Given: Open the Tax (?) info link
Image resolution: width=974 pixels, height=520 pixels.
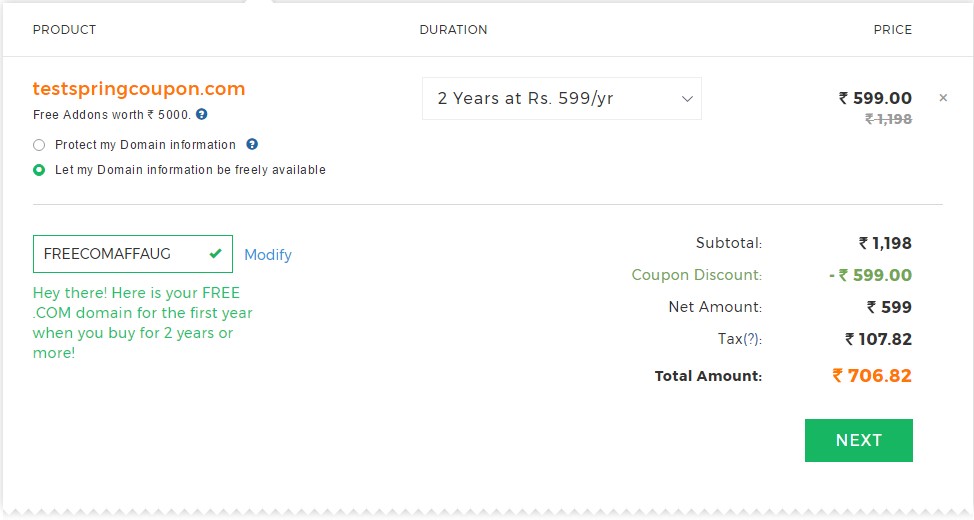Looking at the screenshot, I should [751, 339].
